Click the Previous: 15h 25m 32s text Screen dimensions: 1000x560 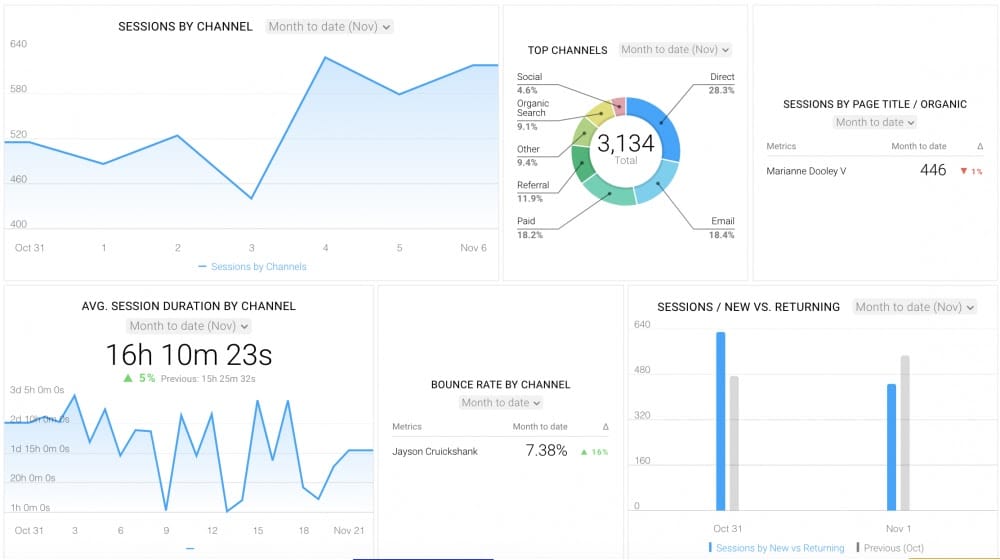pos(208,379)
